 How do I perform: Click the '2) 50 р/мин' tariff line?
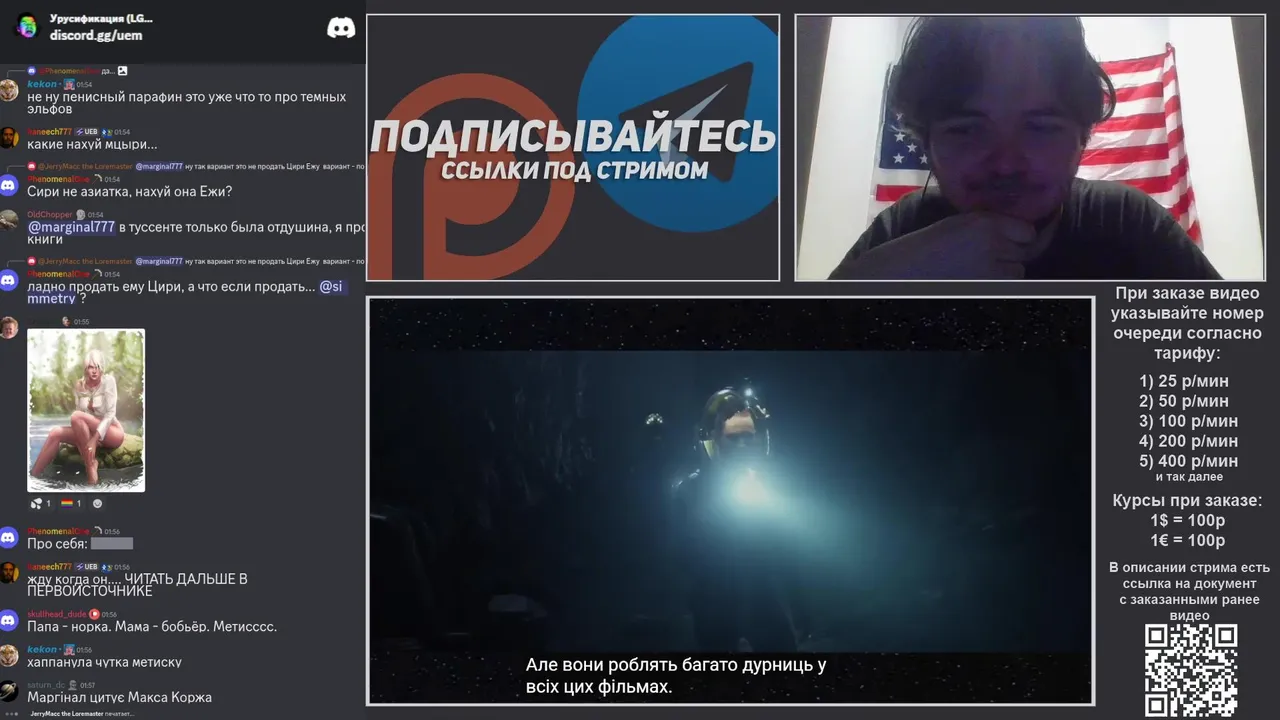click(x=1184, y=401)
